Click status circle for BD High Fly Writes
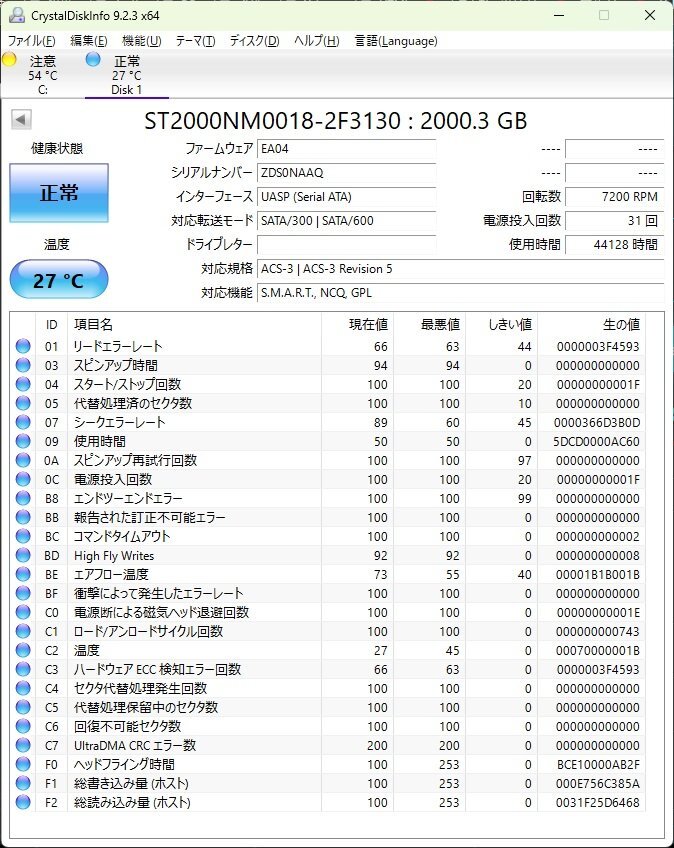Screen dimensions: 674x848 [23, 555]
